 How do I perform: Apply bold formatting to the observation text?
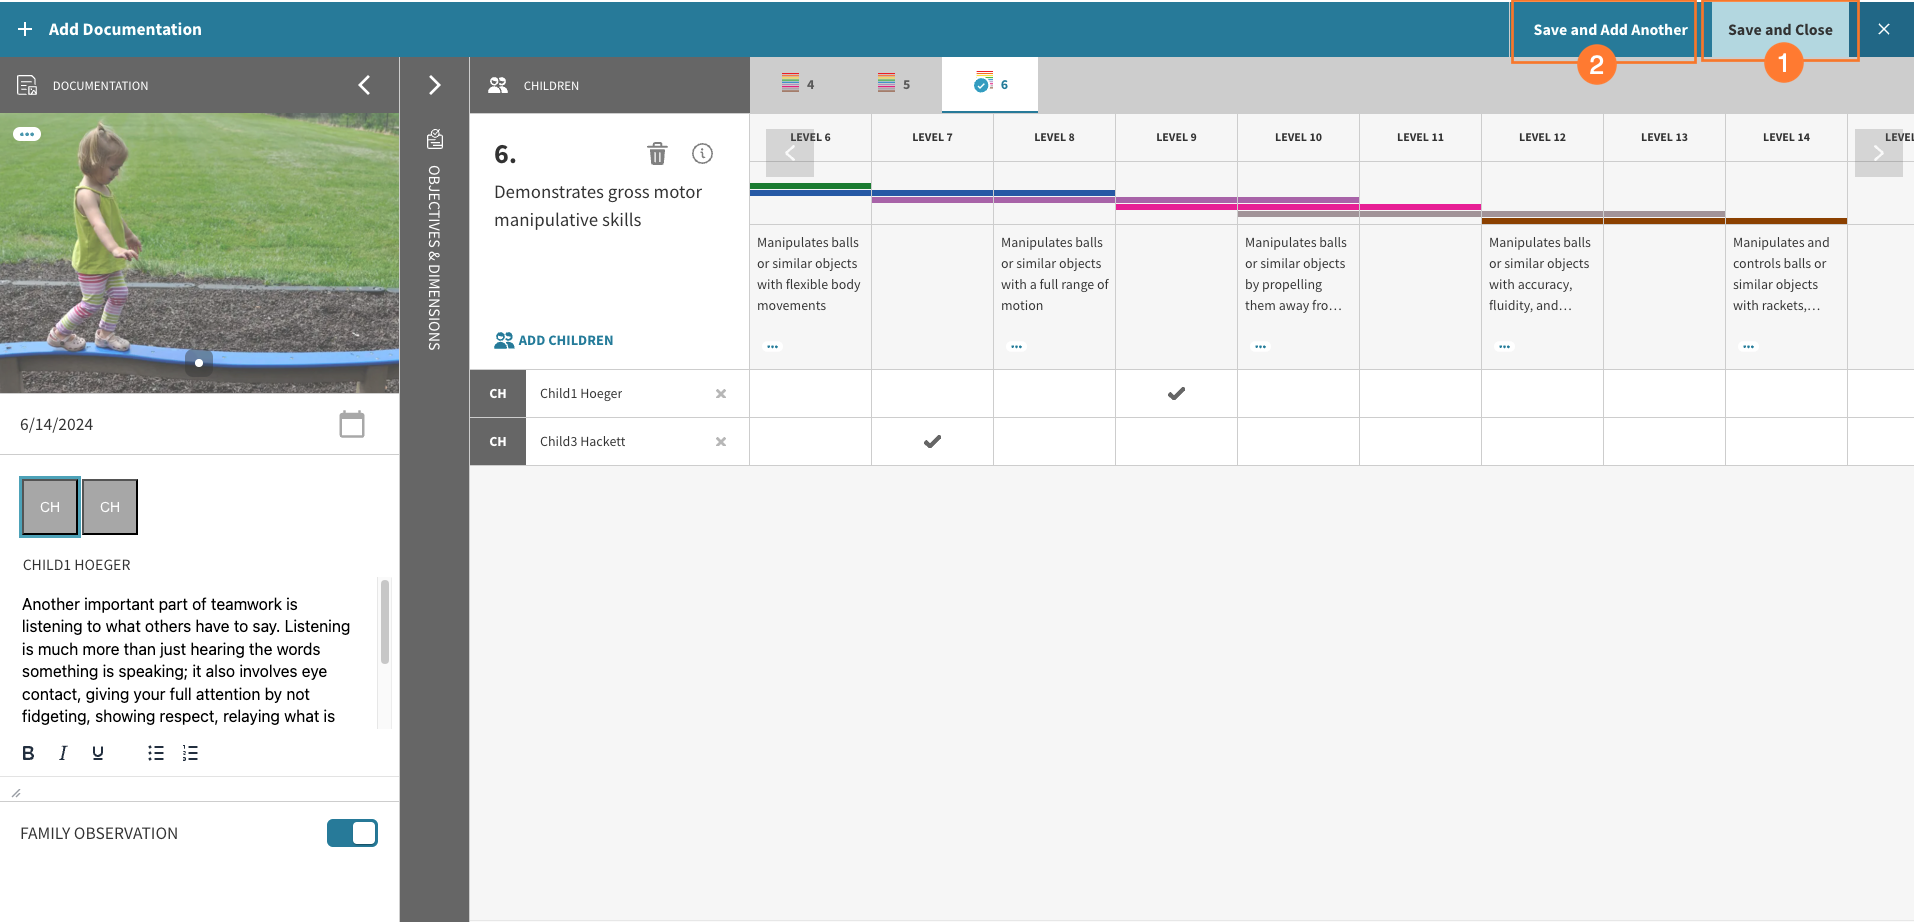click(28, 752)
